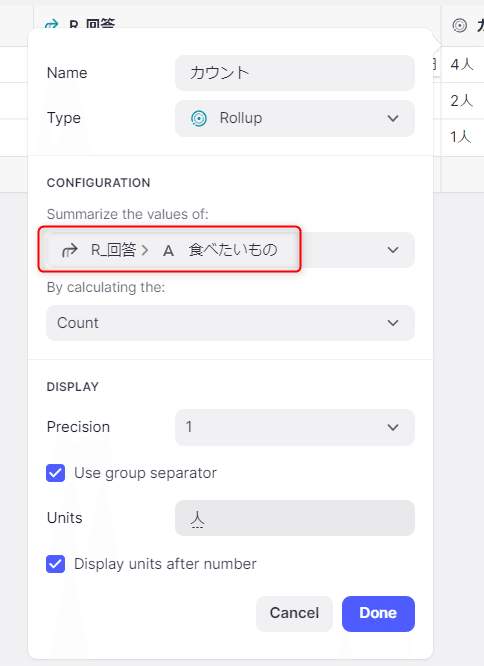Open the Summarize values dropdown R_回答 > 食べたいもの
Viewport: 484px width, 666px height.
point(231,250)
